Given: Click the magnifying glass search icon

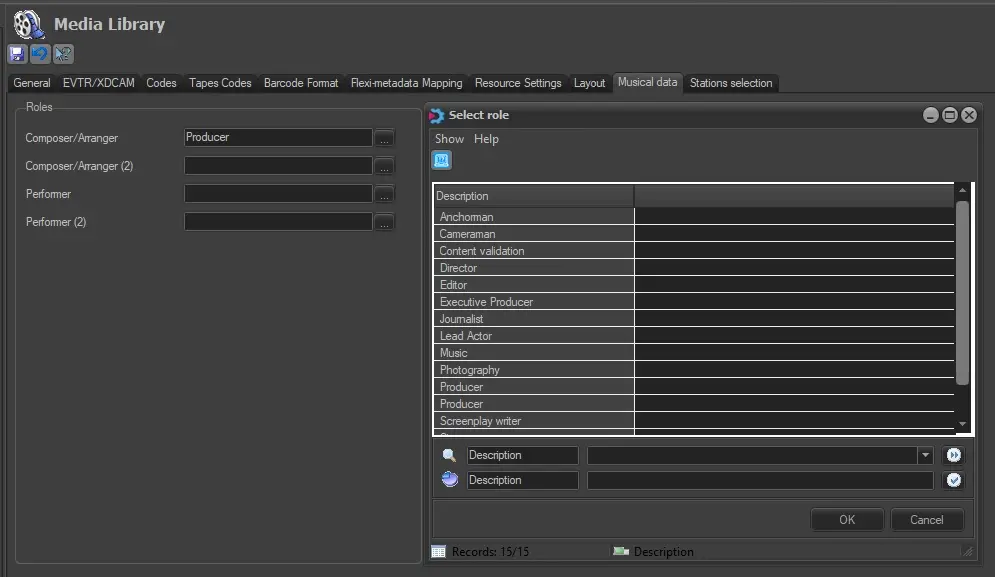Looking at the screenshot, I should [450, 455].
